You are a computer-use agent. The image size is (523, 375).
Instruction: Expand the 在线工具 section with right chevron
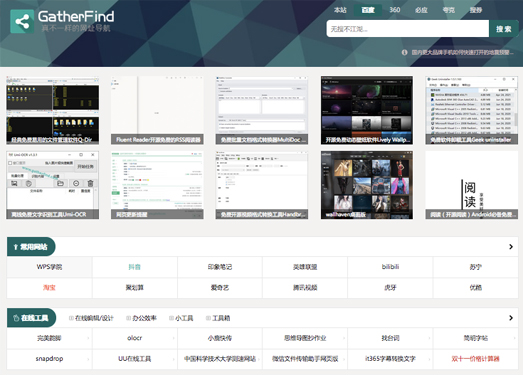[511, 318]
